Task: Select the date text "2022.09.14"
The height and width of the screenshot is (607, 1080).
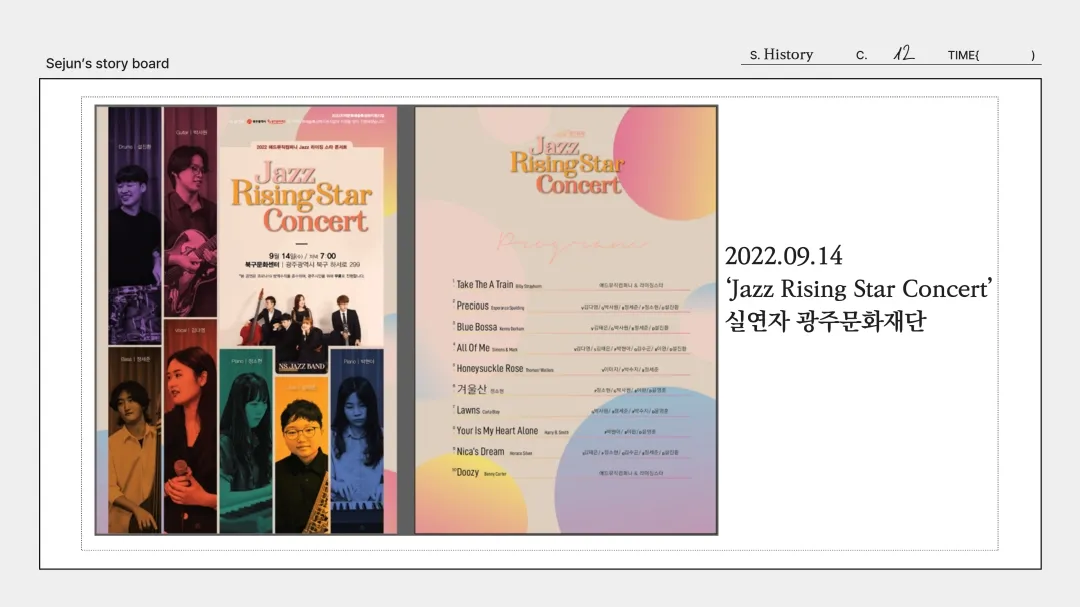Action: pos(783,256)
